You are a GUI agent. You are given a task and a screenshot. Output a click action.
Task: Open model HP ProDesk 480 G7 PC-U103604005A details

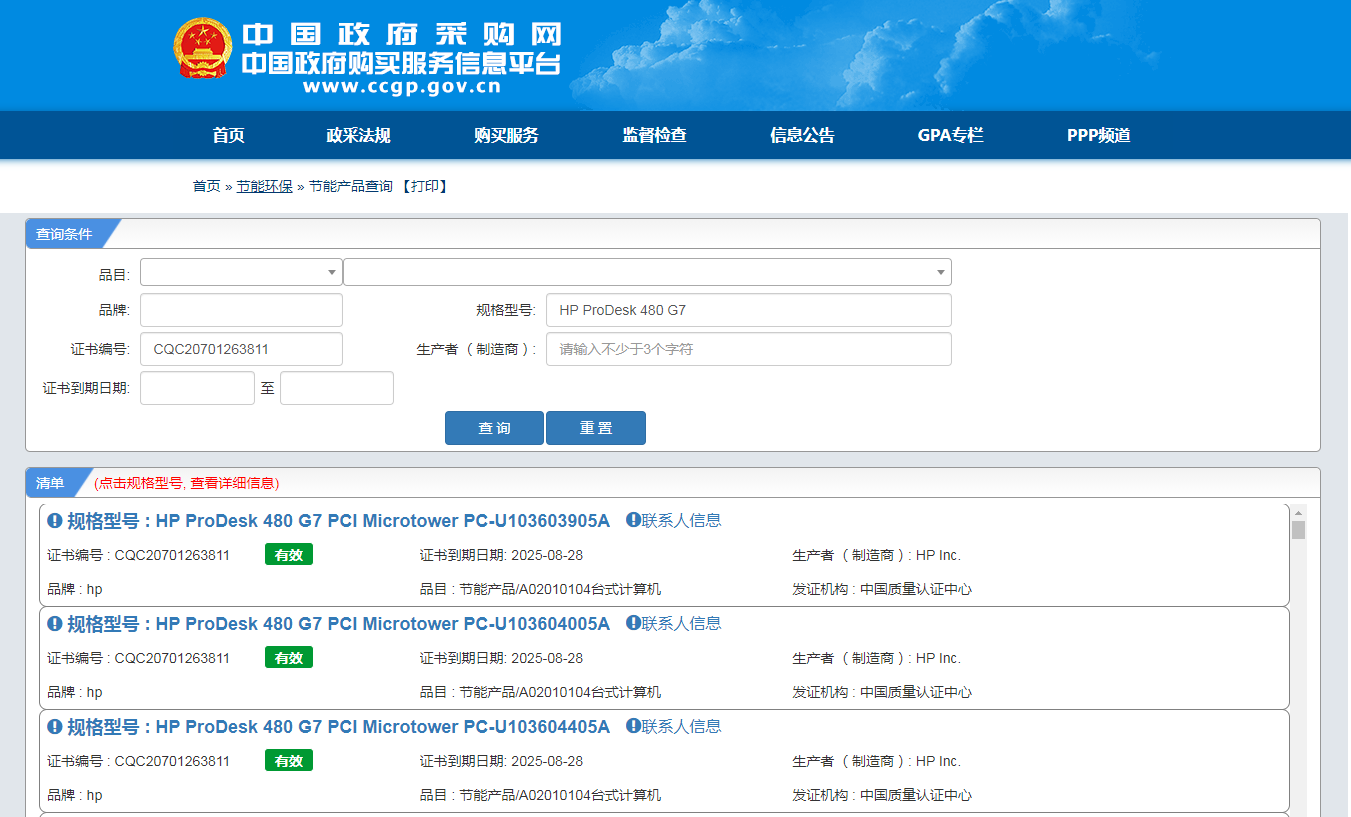point(338,623)
